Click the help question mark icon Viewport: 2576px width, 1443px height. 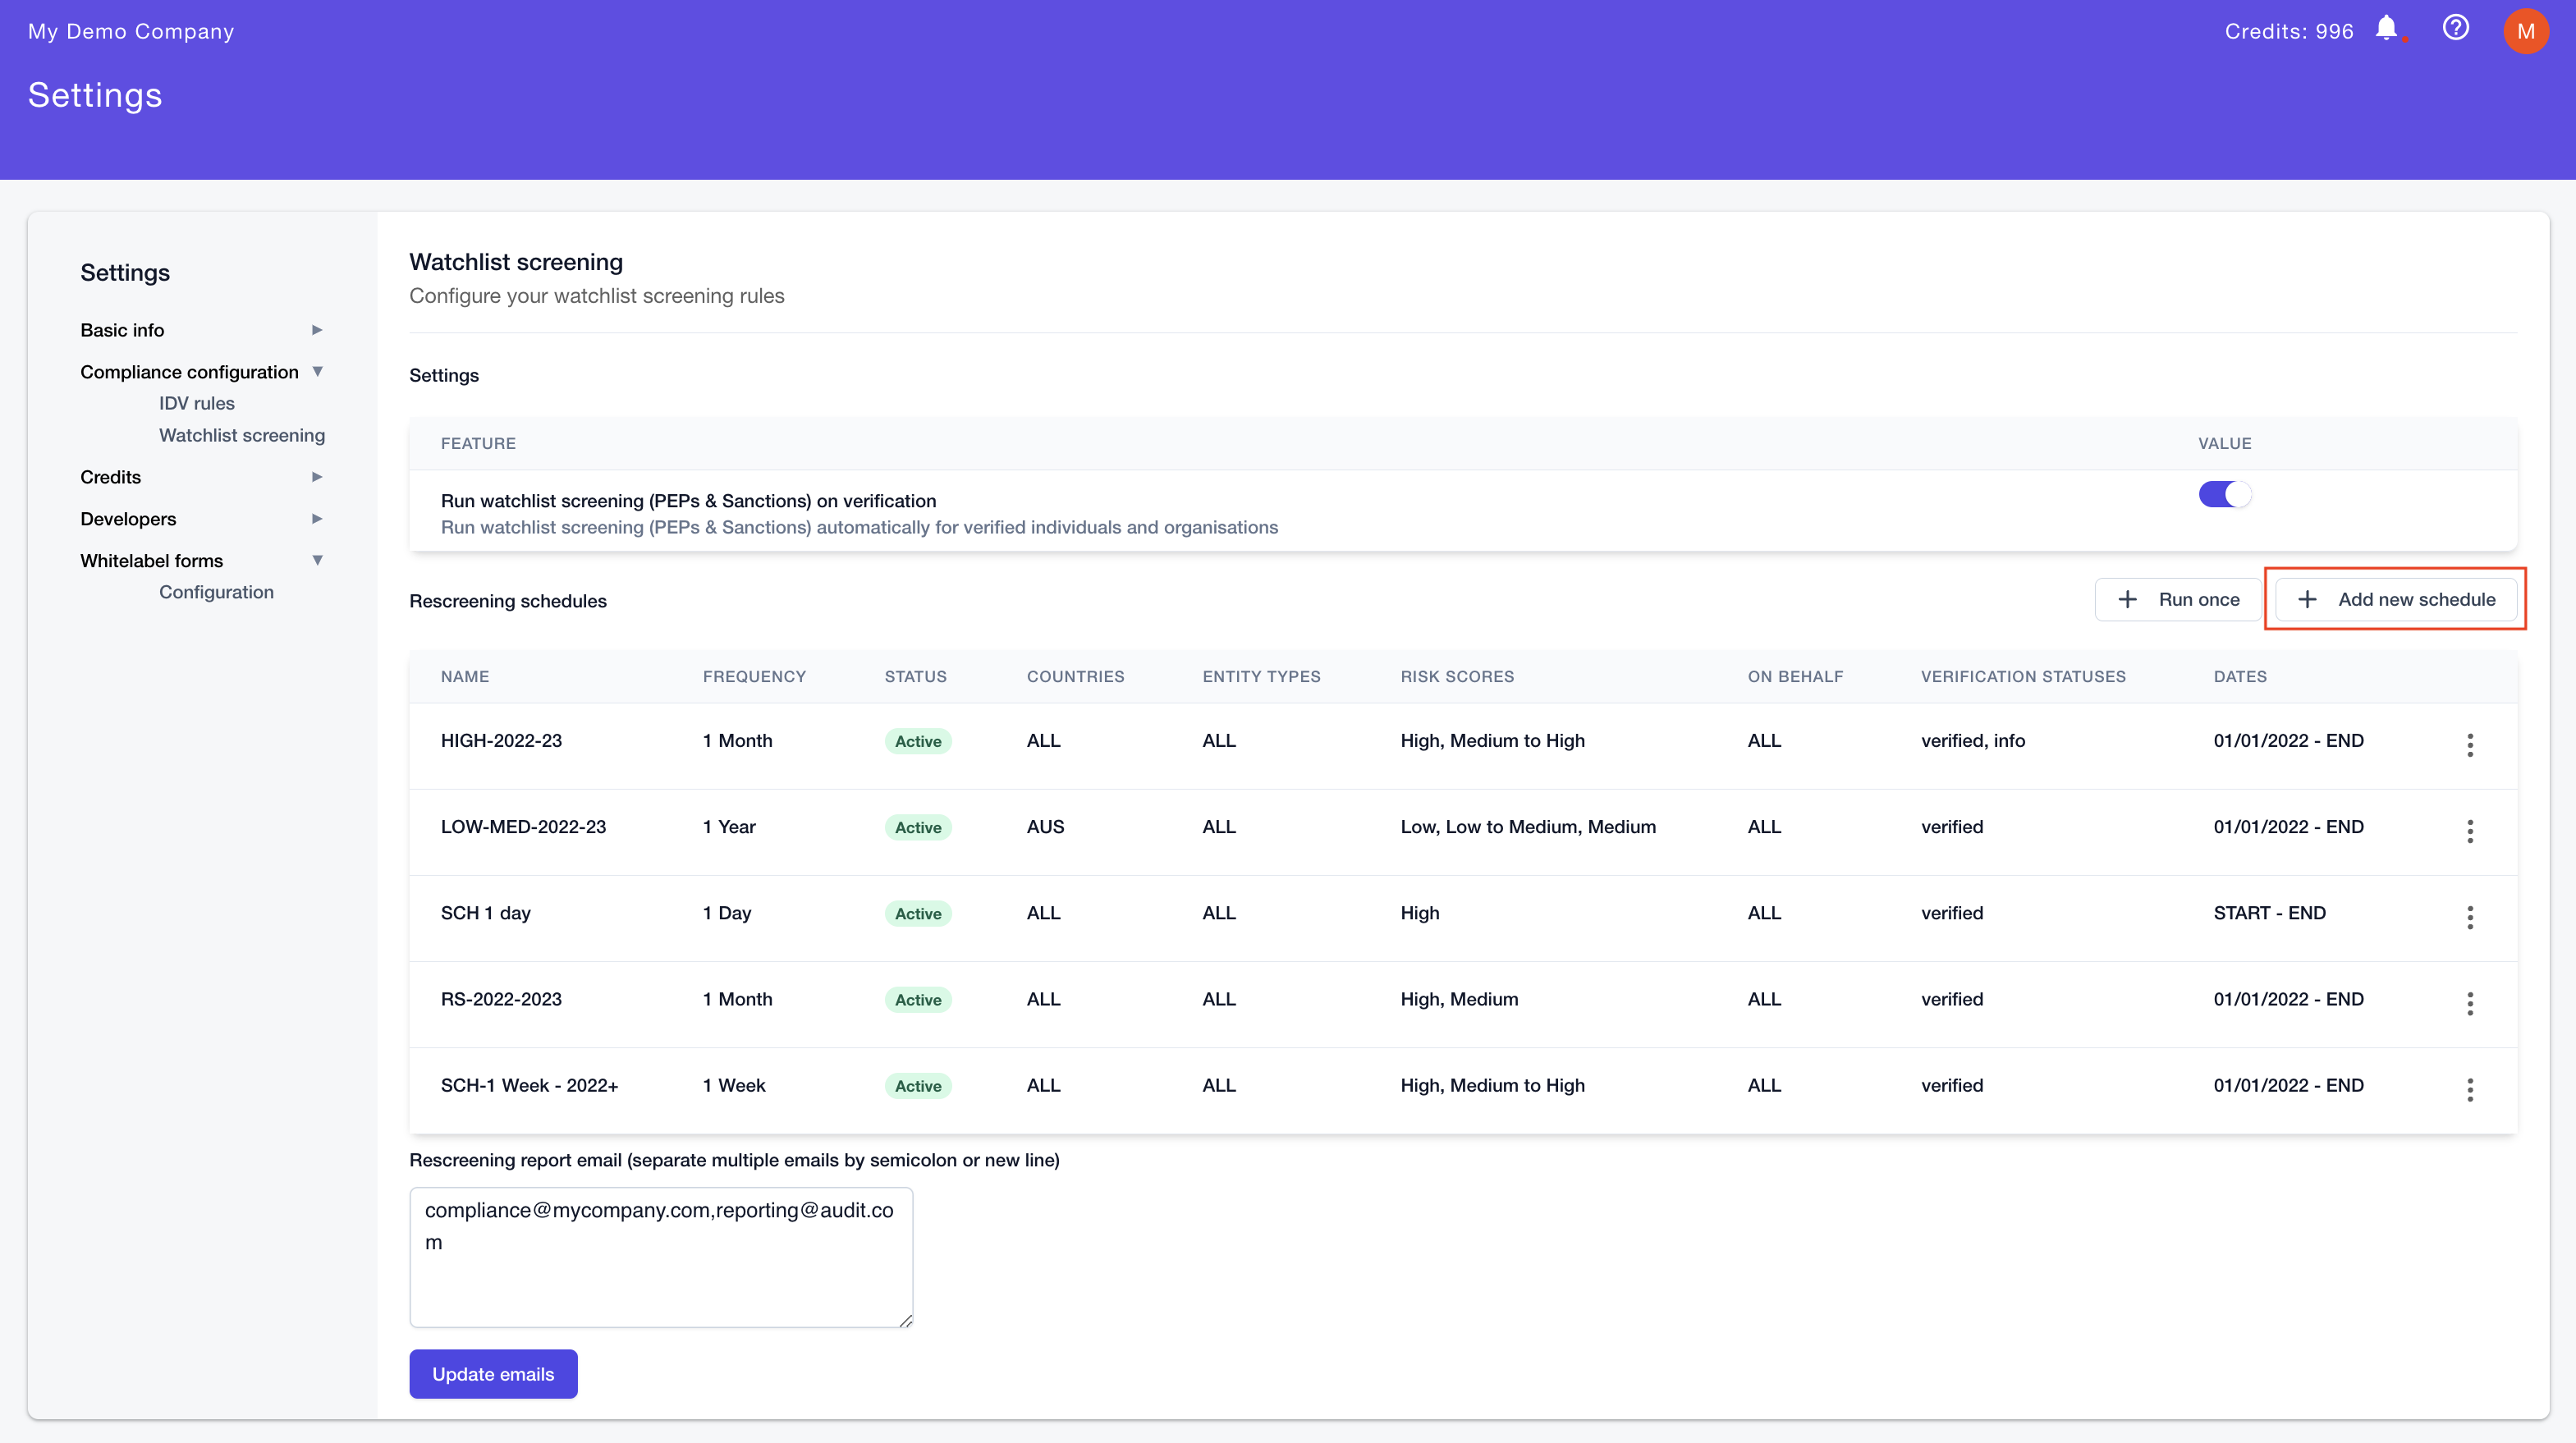coord(2455,29)
